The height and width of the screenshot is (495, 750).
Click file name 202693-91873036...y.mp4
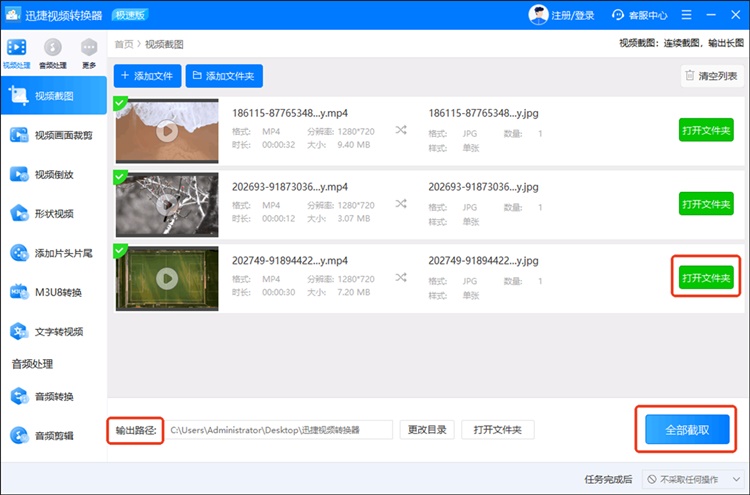290,187
